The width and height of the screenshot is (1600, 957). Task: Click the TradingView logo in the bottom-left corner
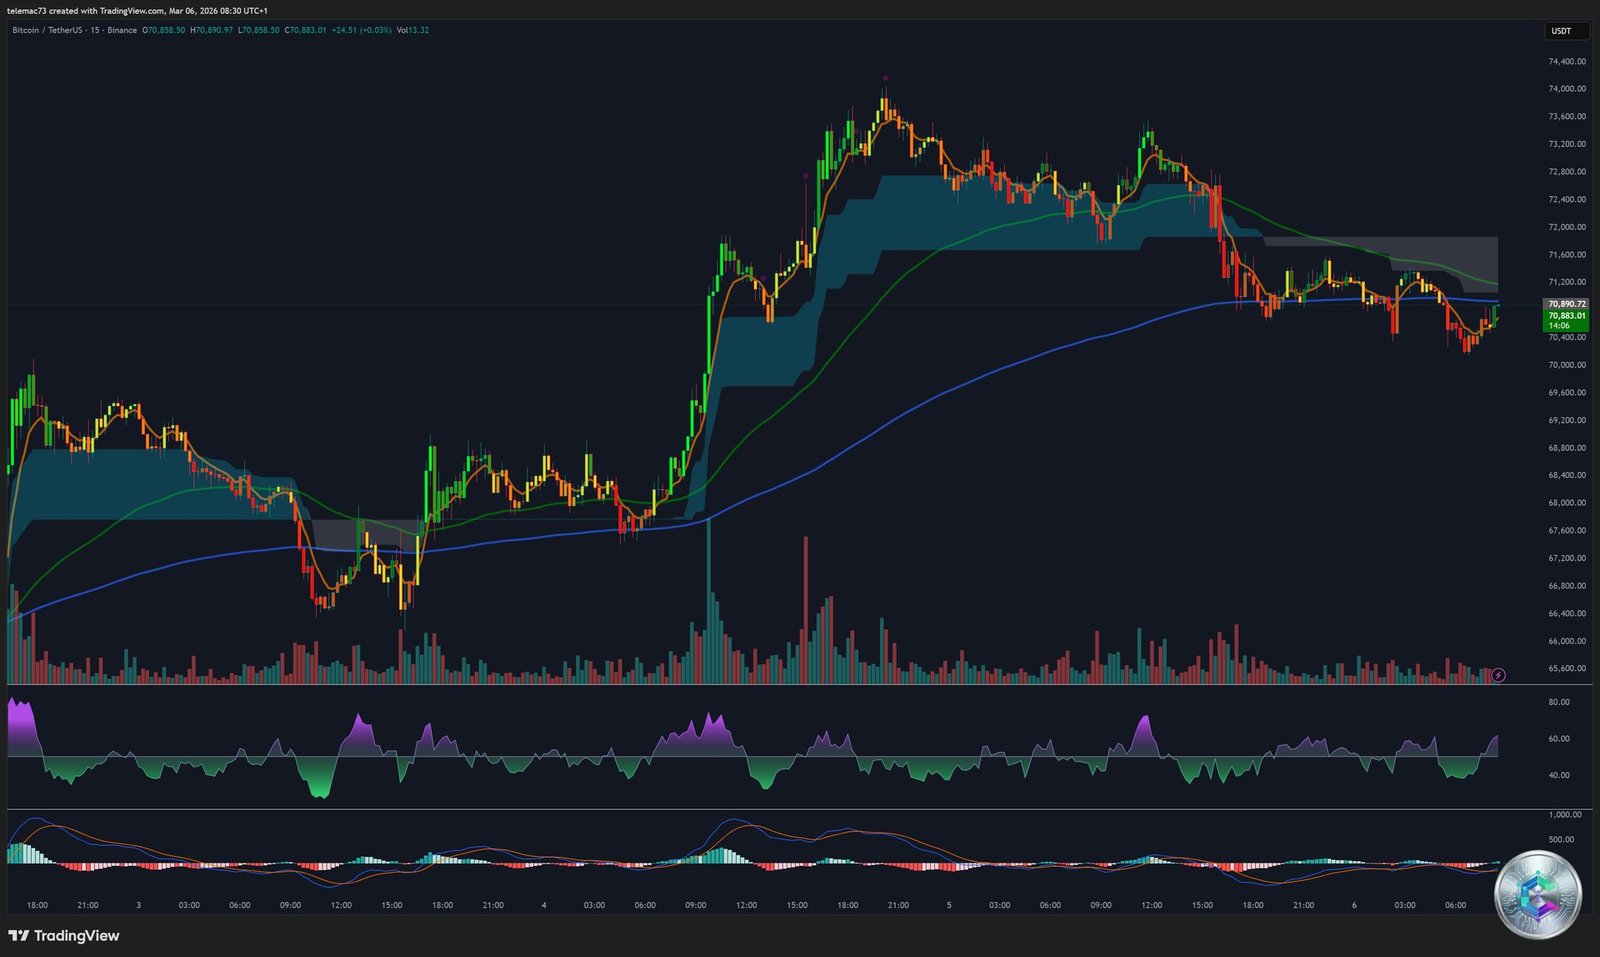pyautogui.click(x=63, y=936)
